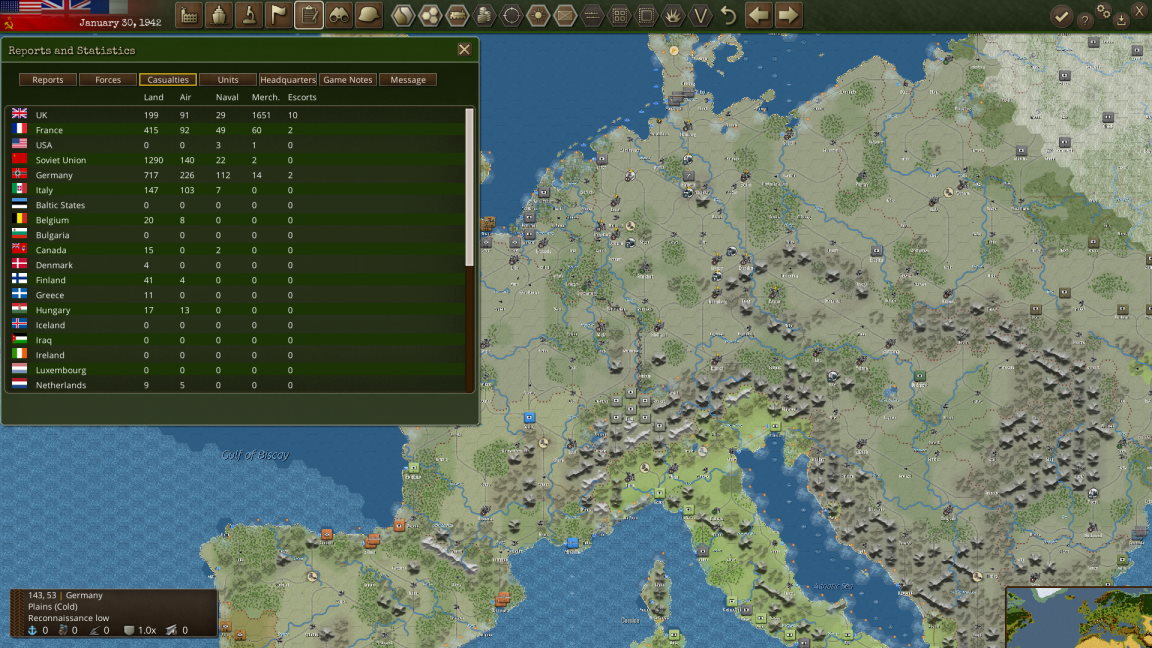Viewport: 1152px width, 648px height.
Task: Click the dotted square border hexagon
Action: click(x=647, y=15)
